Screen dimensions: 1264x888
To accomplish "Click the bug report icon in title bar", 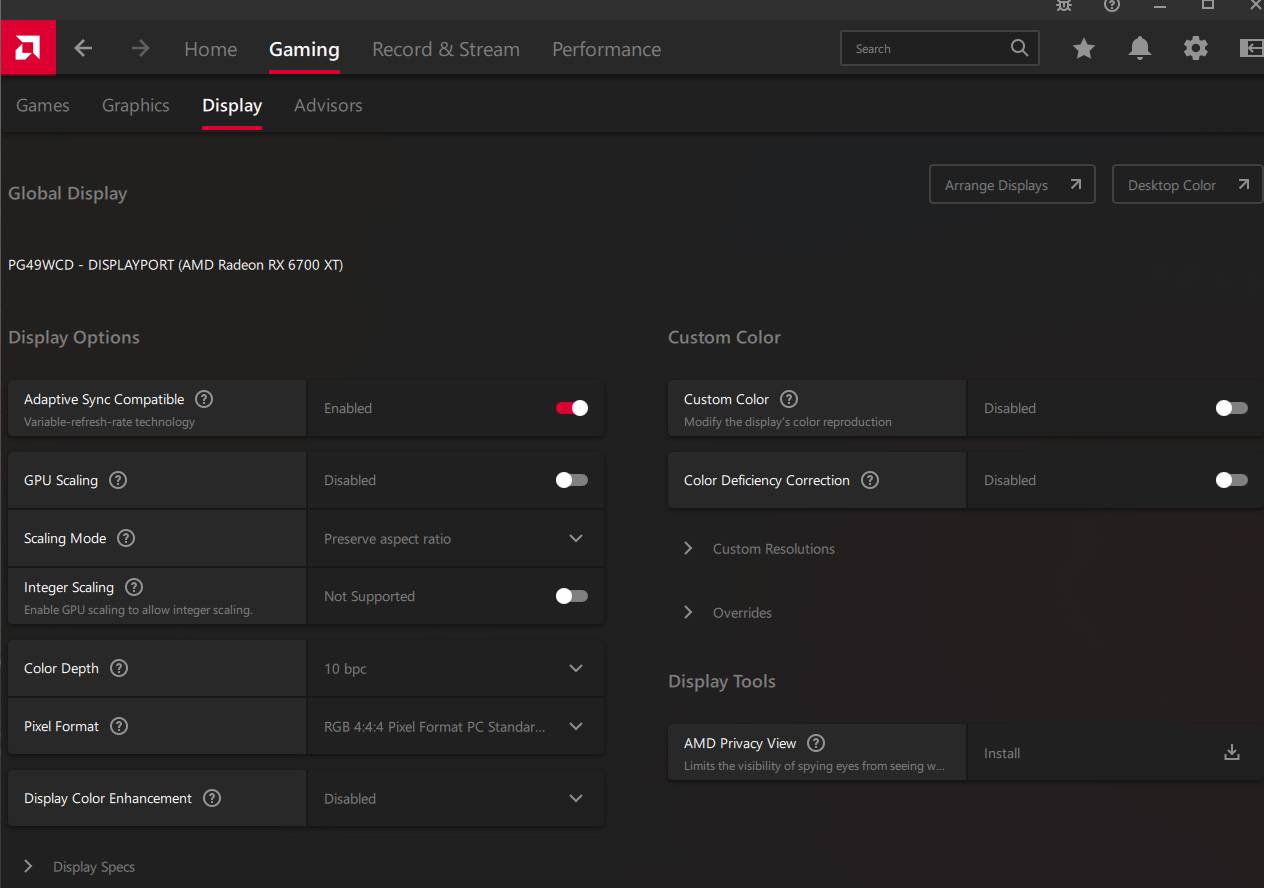I will 1064,6.
